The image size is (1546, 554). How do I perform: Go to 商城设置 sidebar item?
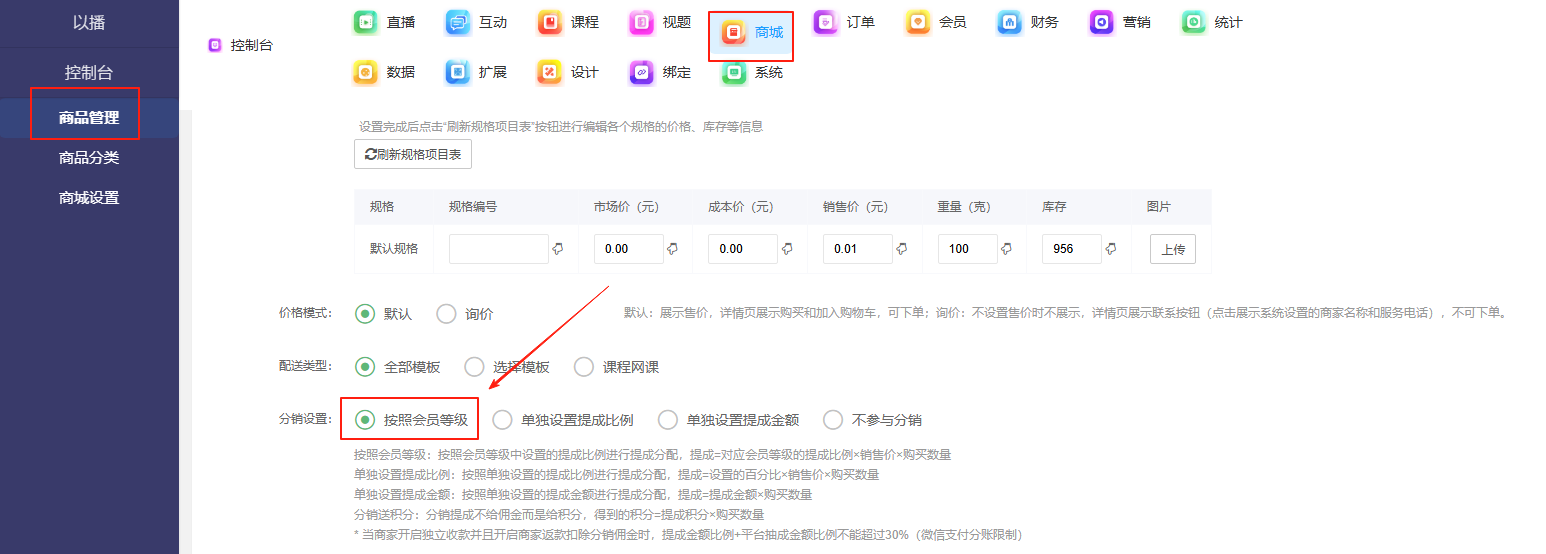coord(89,198)
